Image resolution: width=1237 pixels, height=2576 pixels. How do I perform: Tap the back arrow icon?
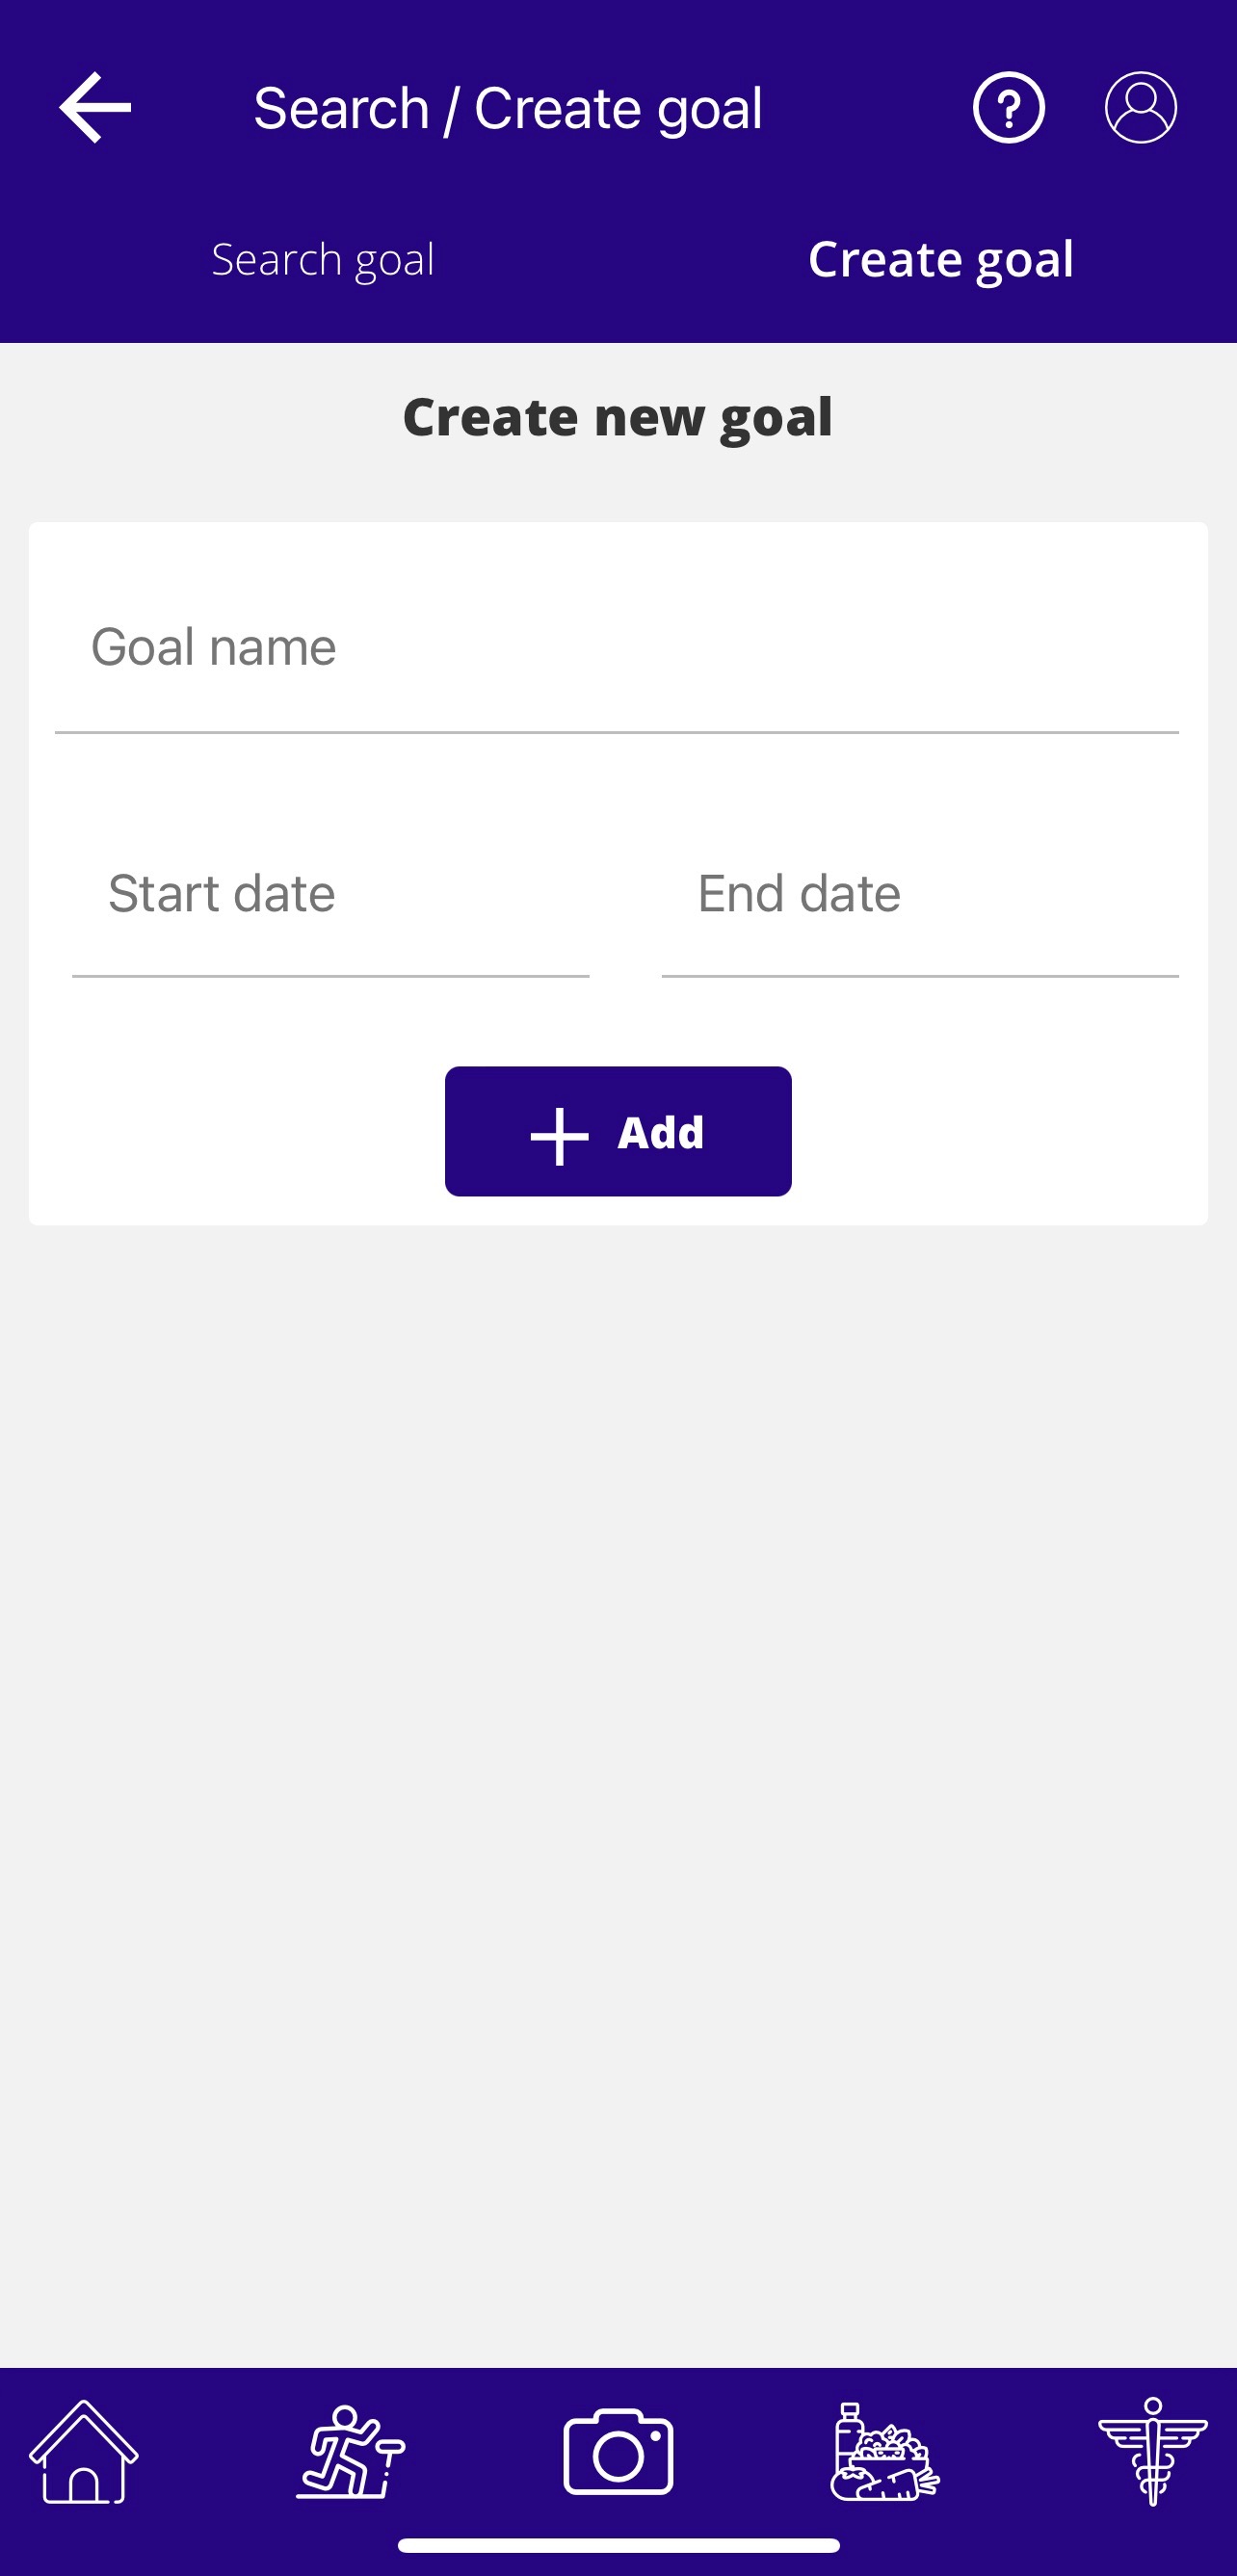click(x=95, y=108)
